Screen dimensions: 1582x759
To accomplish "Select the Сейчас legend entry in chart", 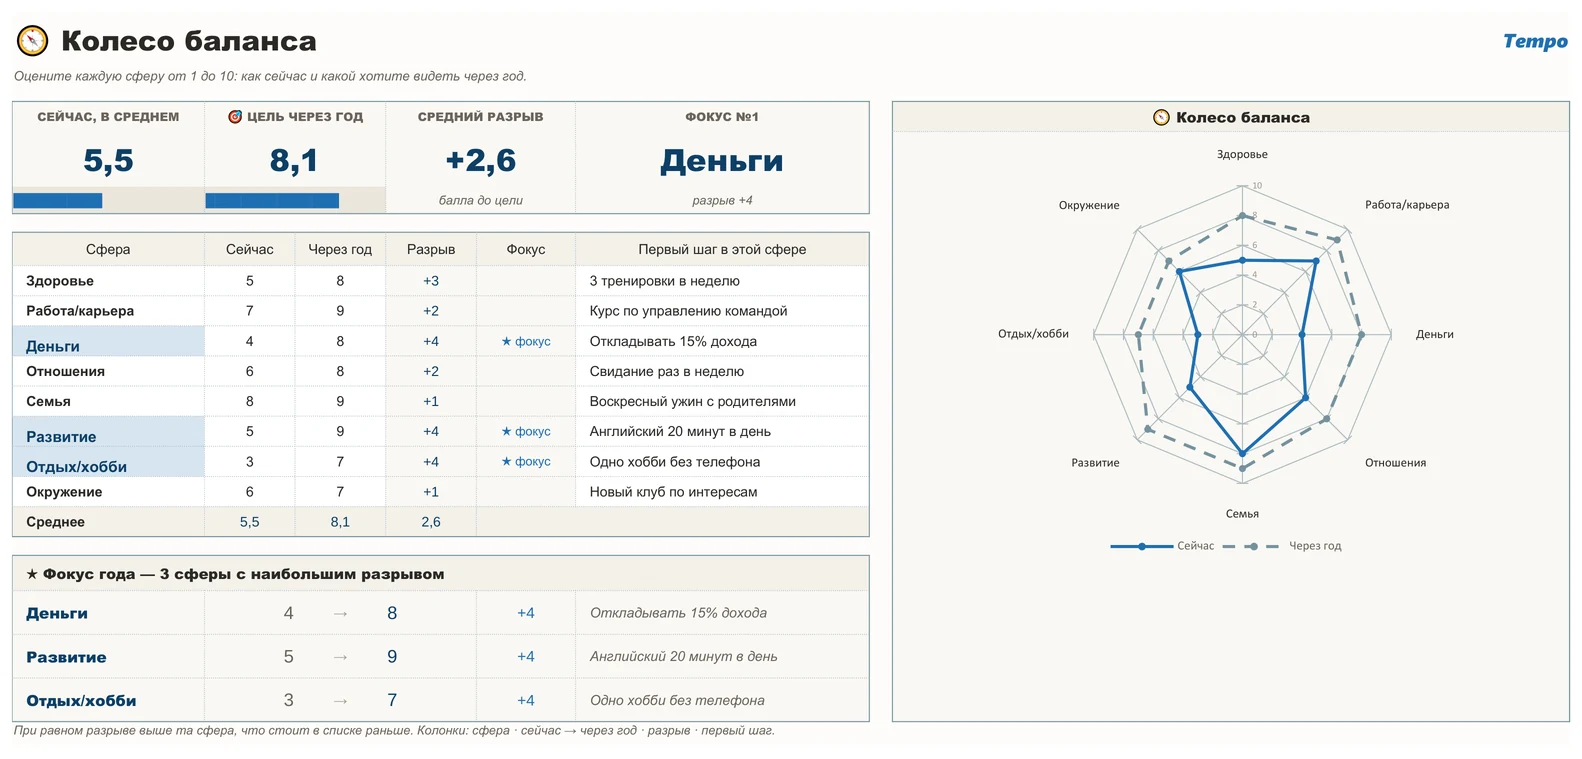I will [1162, 546].
